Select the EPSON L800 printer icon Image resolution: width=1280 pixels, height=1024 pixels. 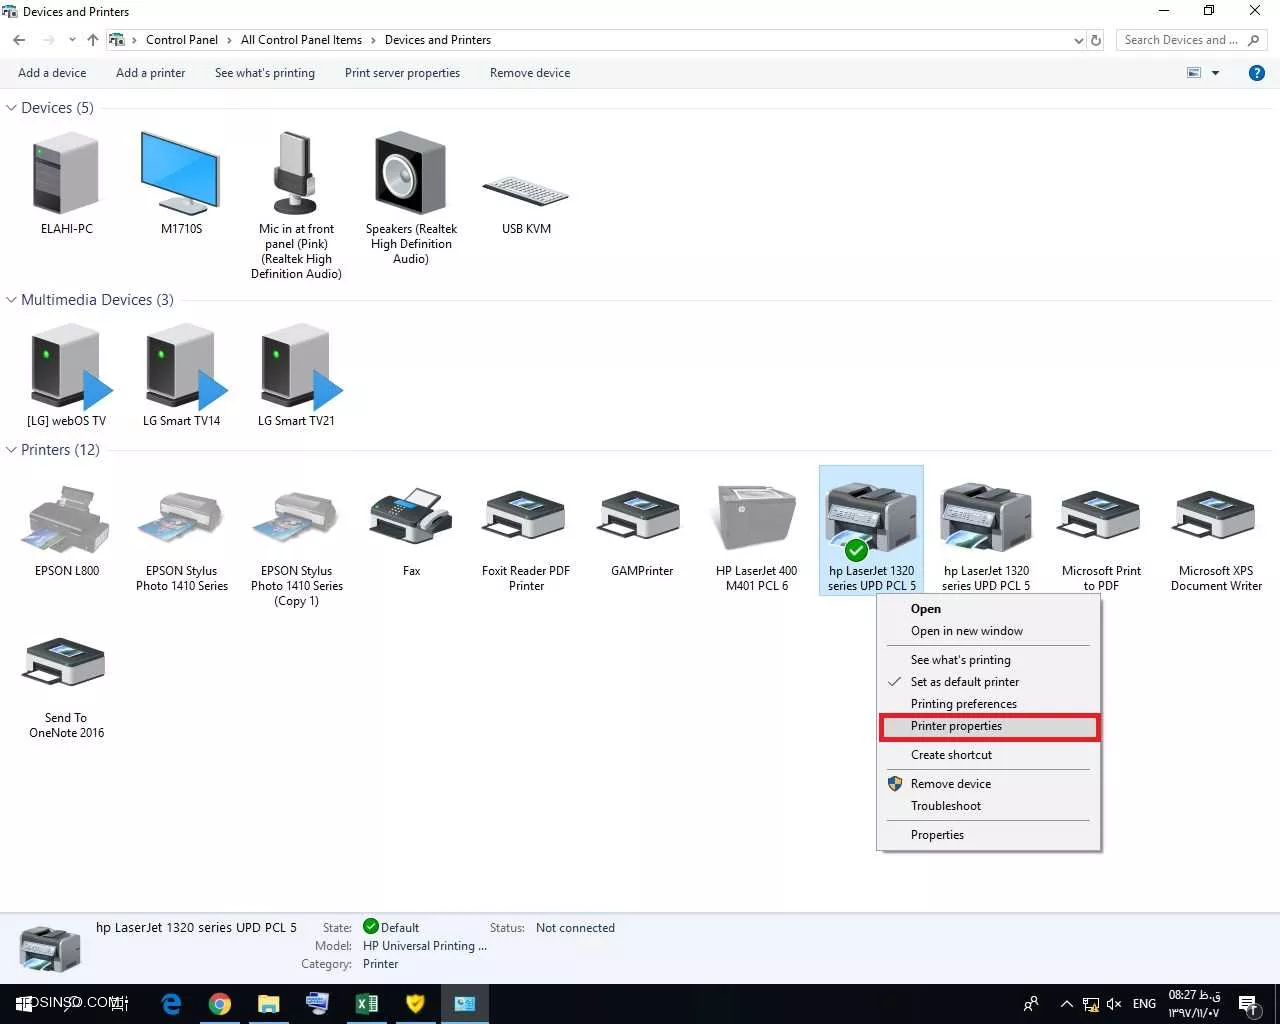(x=66, y=521)
